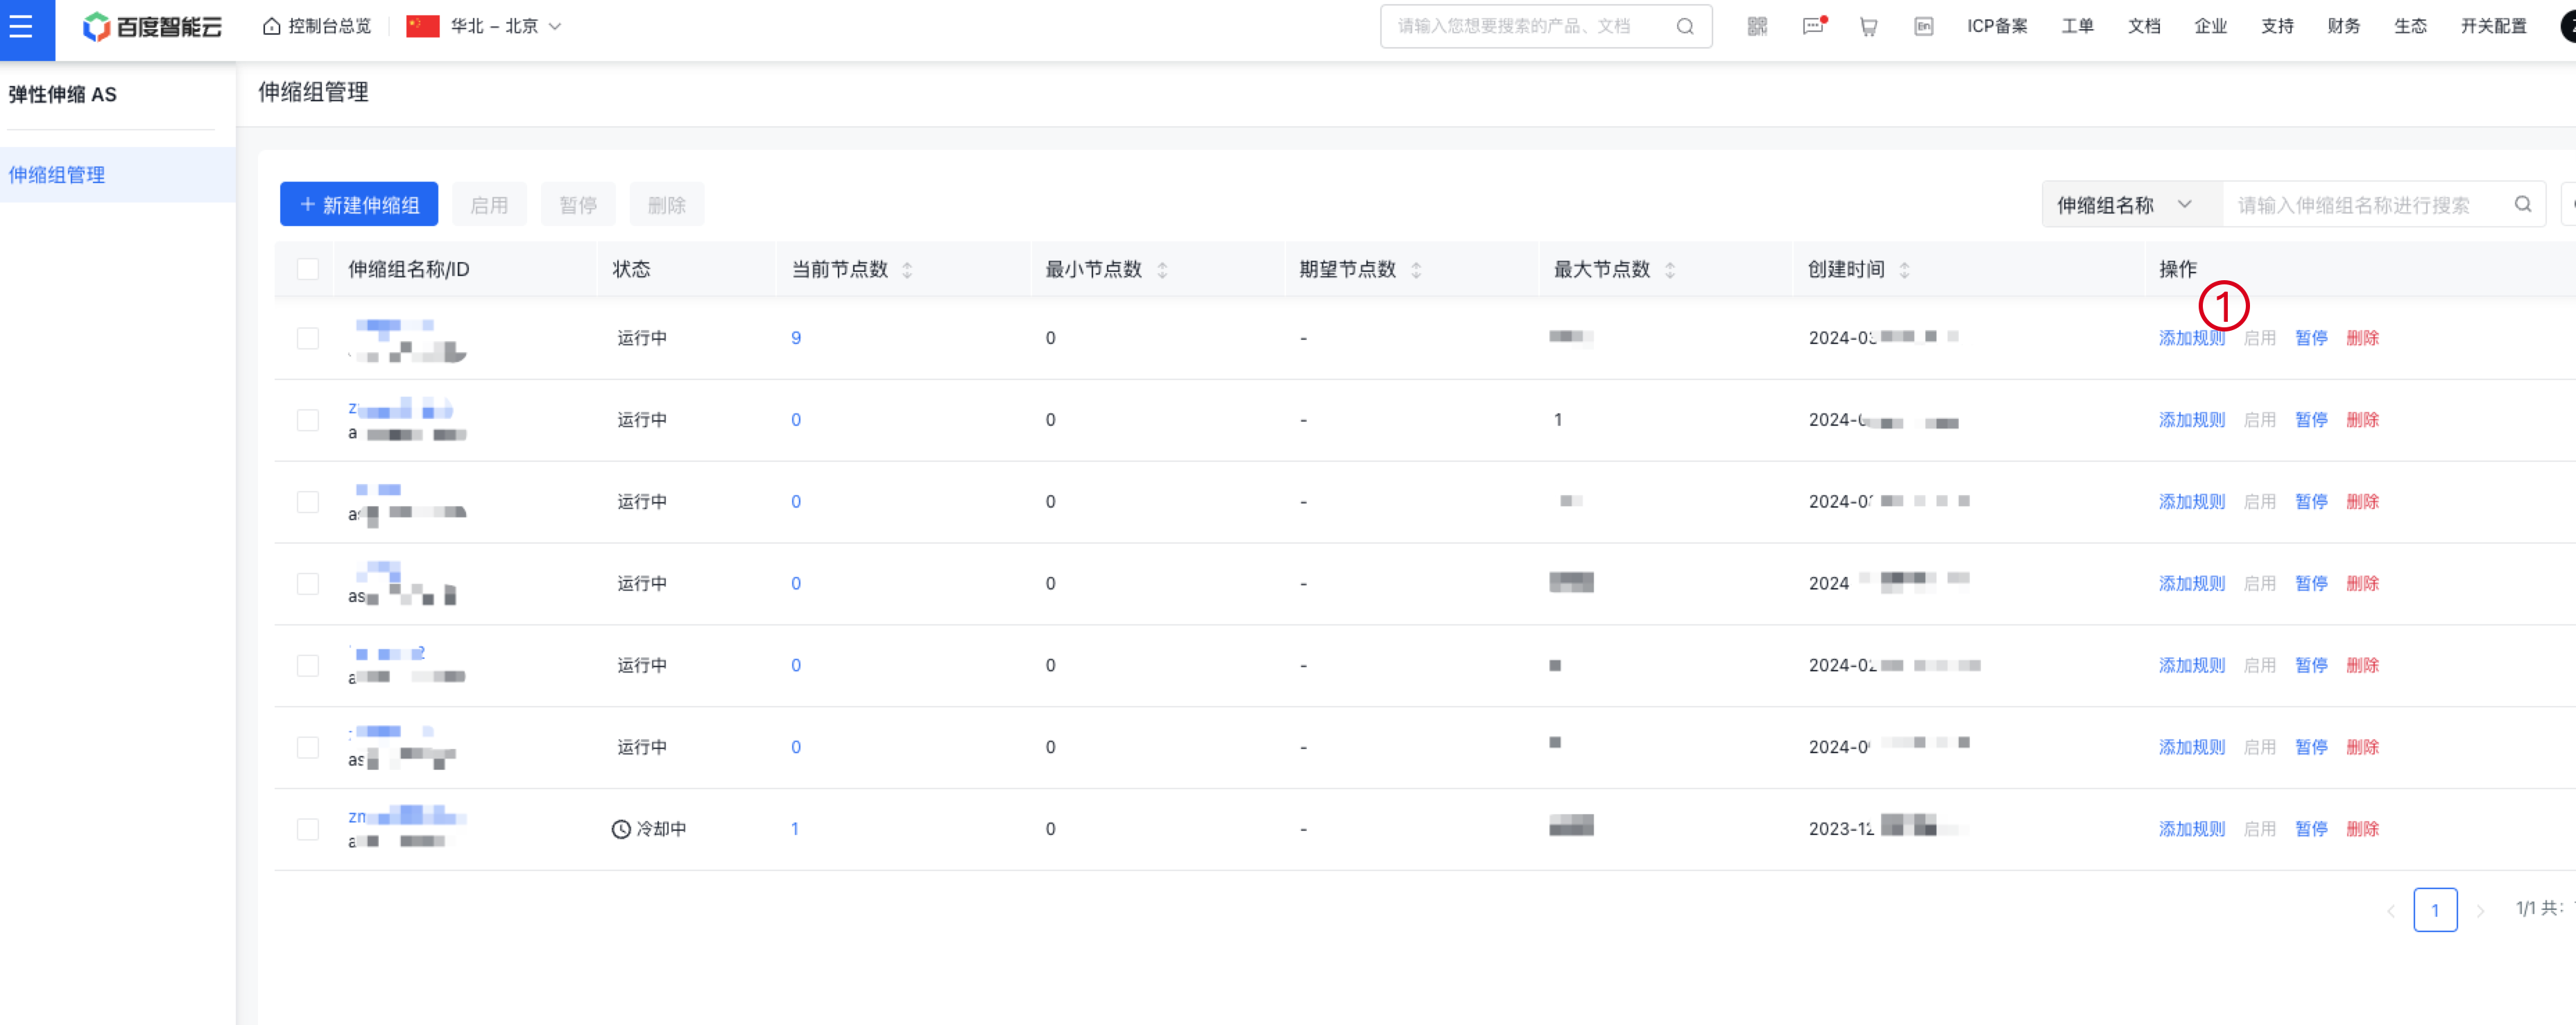Screen dimensions: 2576x1025
Task: Click the magnifier in scaling group search
Action: tap(2522, 205)
